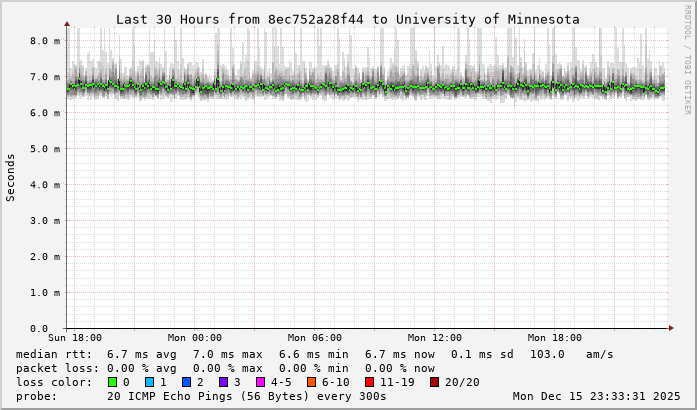Click the 8.0 m y-axis label
Image resolution: width=697 pixels, height=410 pixels.
(x=40, y=41)
